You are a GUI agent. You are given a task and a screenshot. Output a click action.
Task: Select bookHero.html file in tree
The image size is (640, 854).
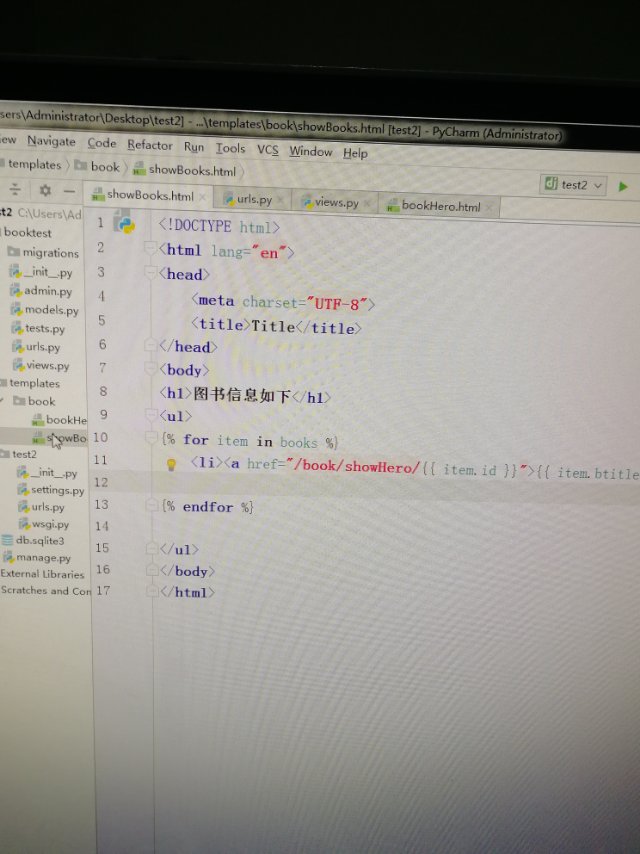point(59,420)
